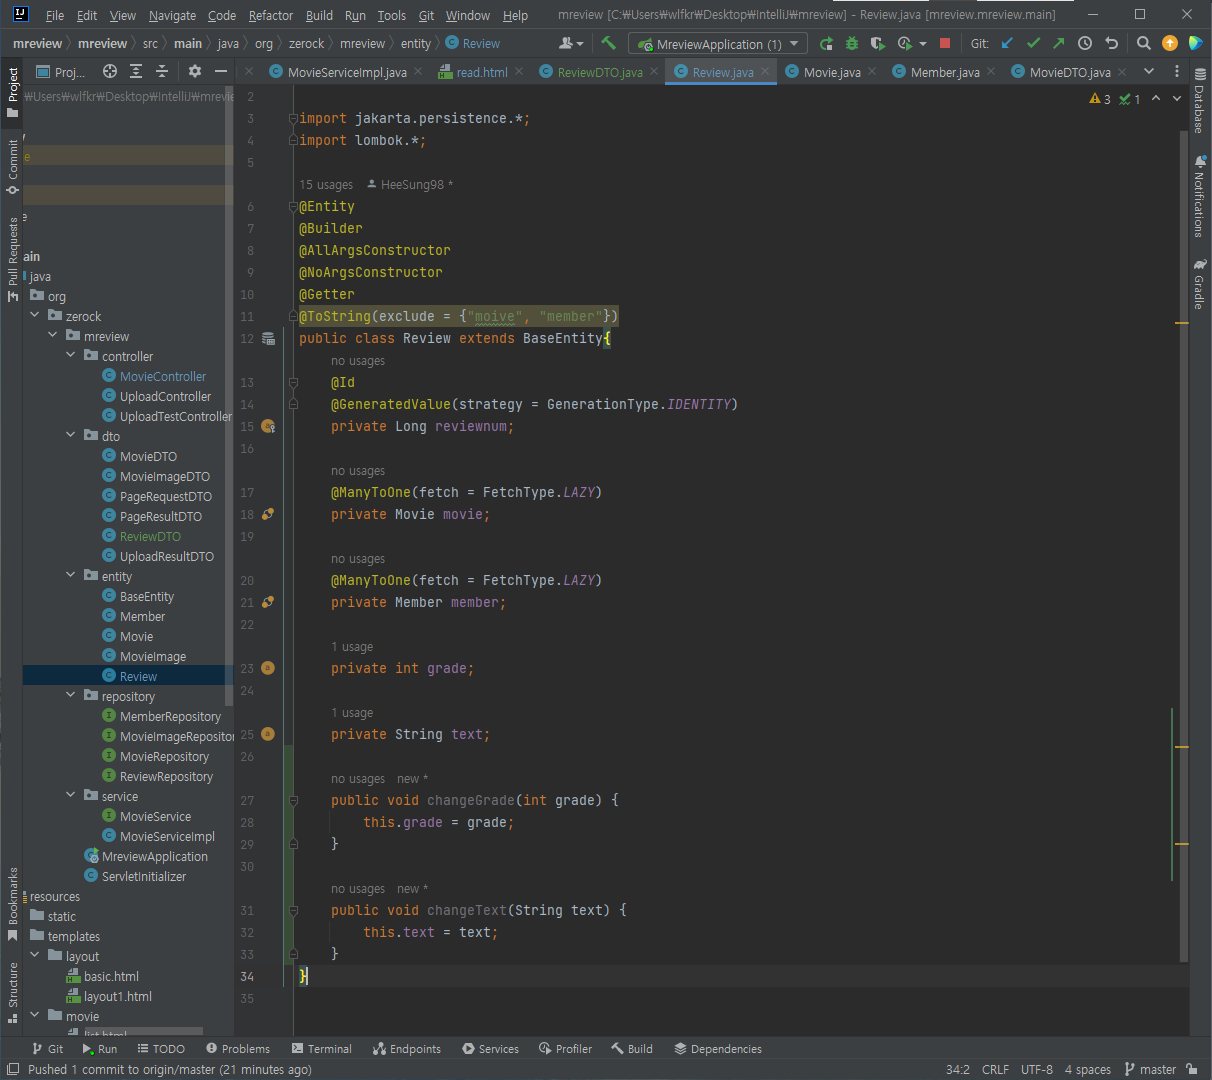
Task: Open the Terminal tool window
Action: click(x=322, y=1049)
